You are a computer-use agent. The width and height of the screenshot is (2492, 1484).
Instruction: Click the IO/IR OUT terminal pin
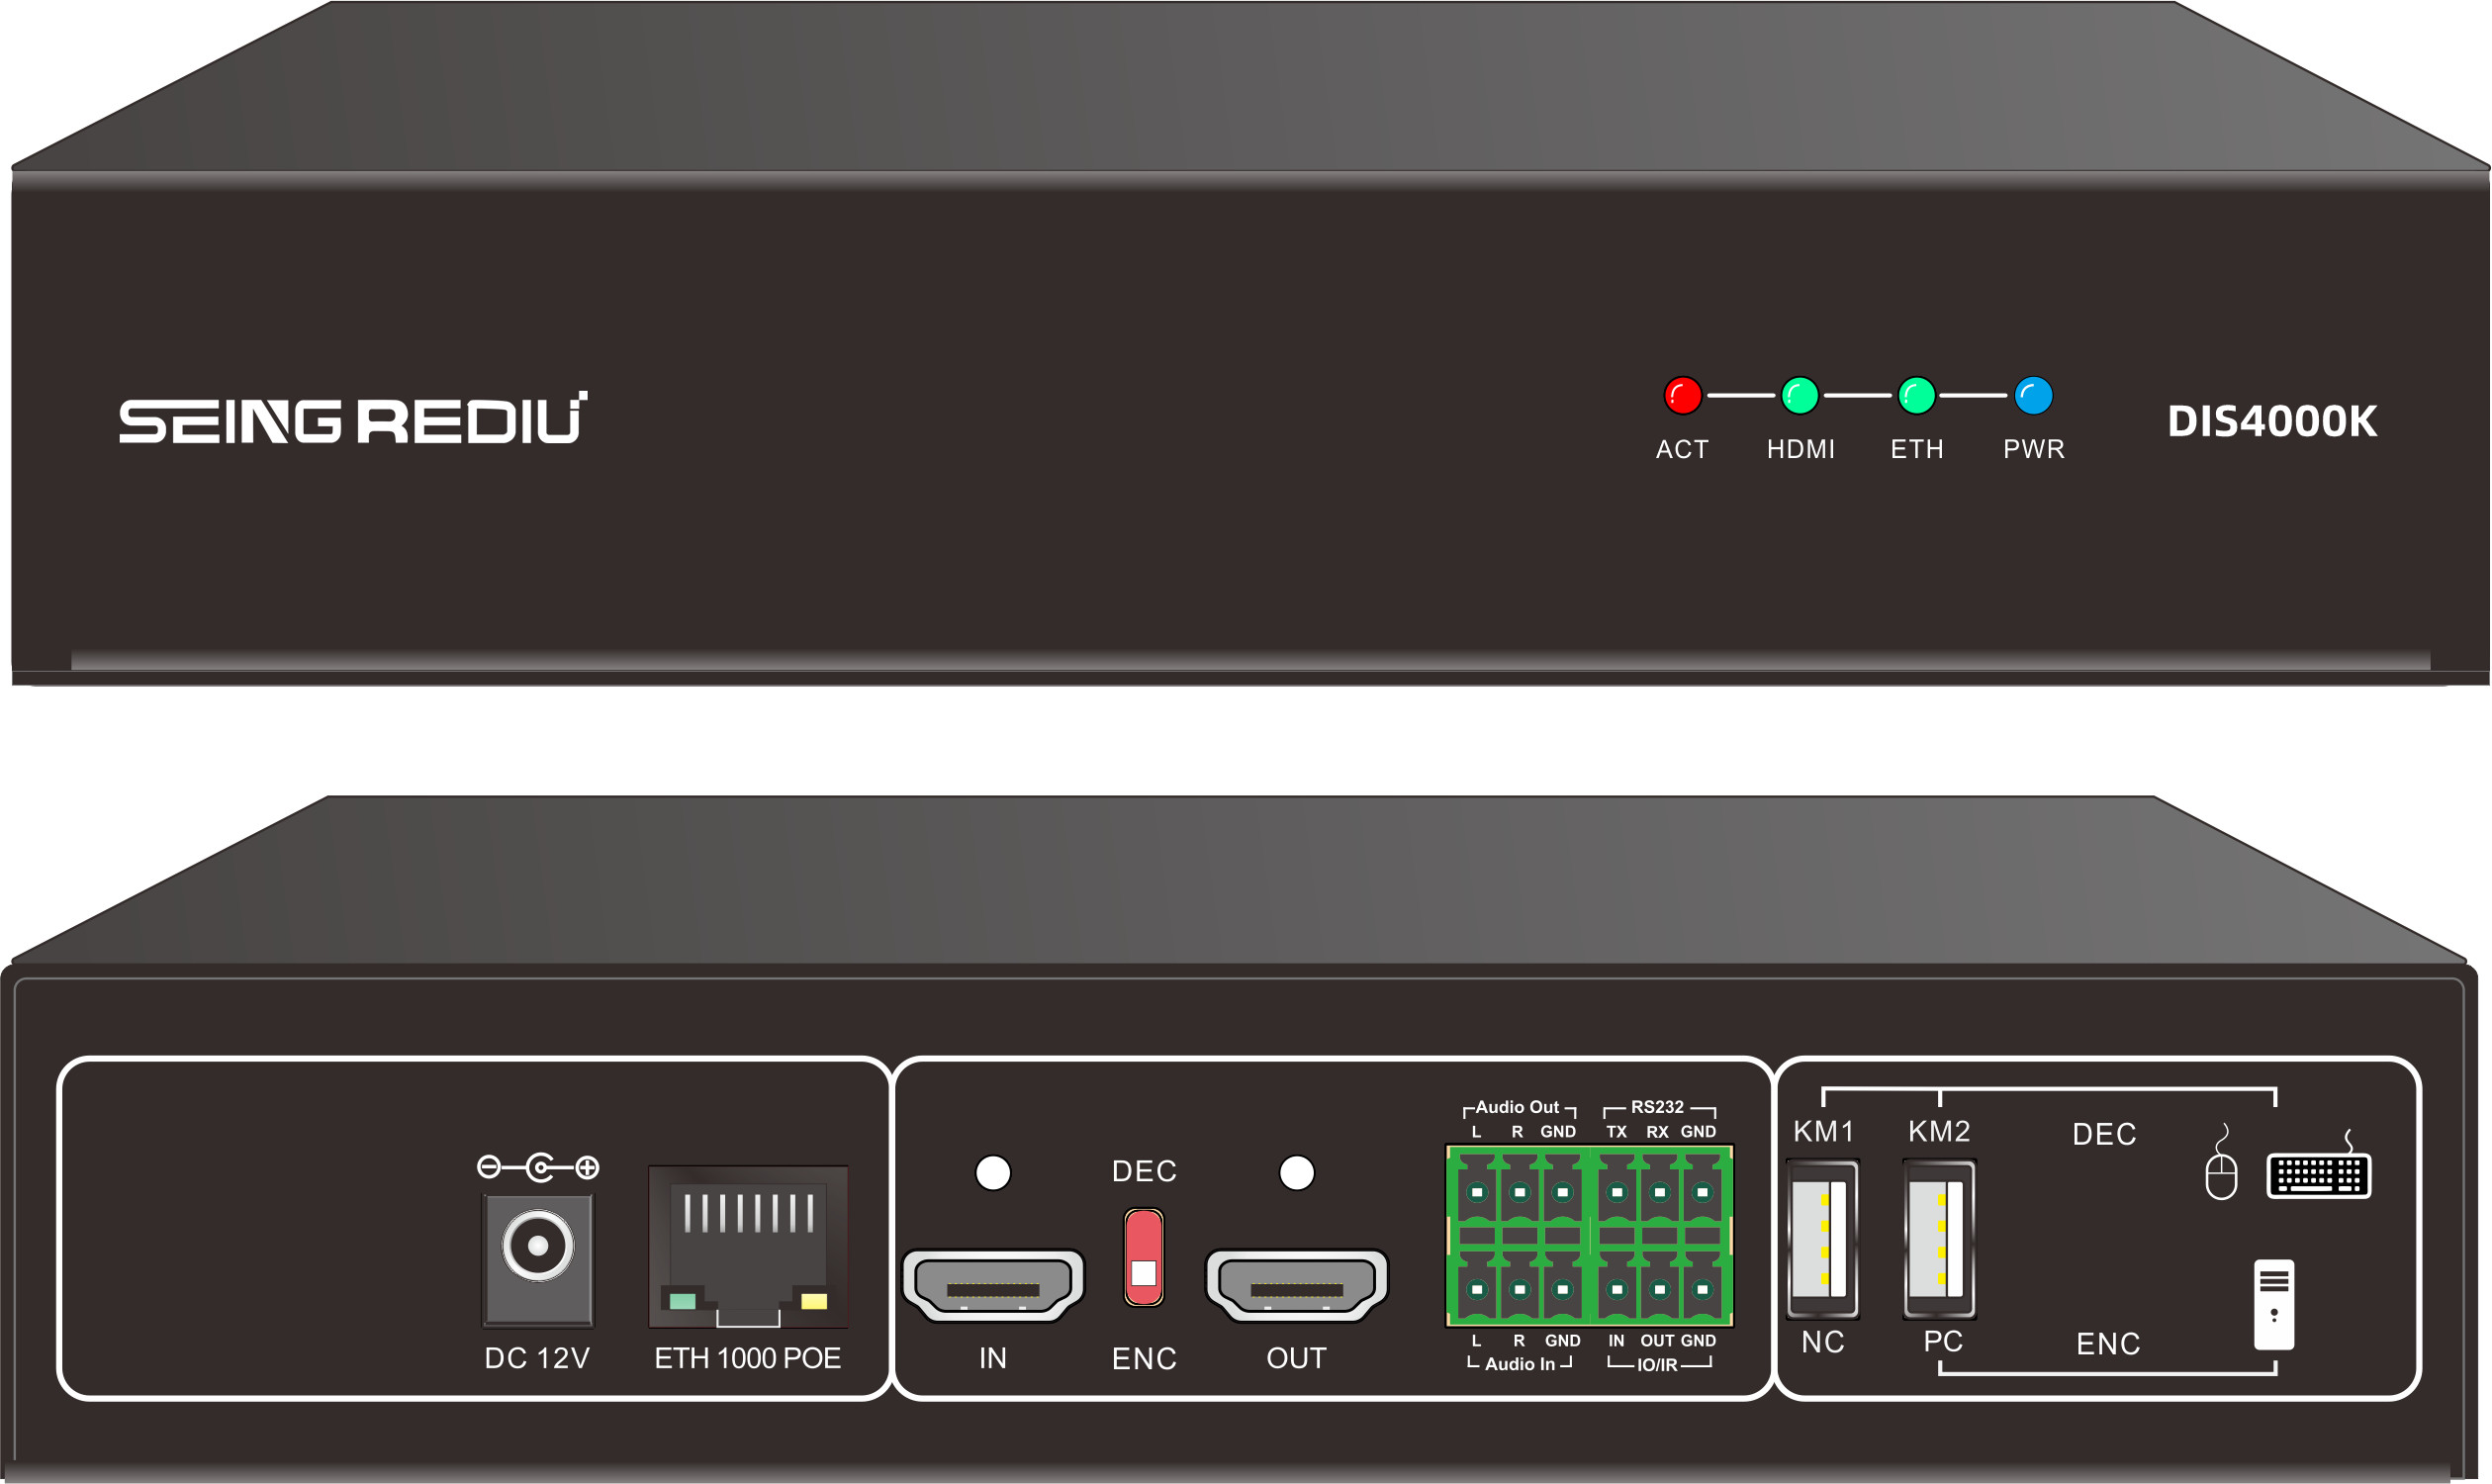coord(1659,1289)
